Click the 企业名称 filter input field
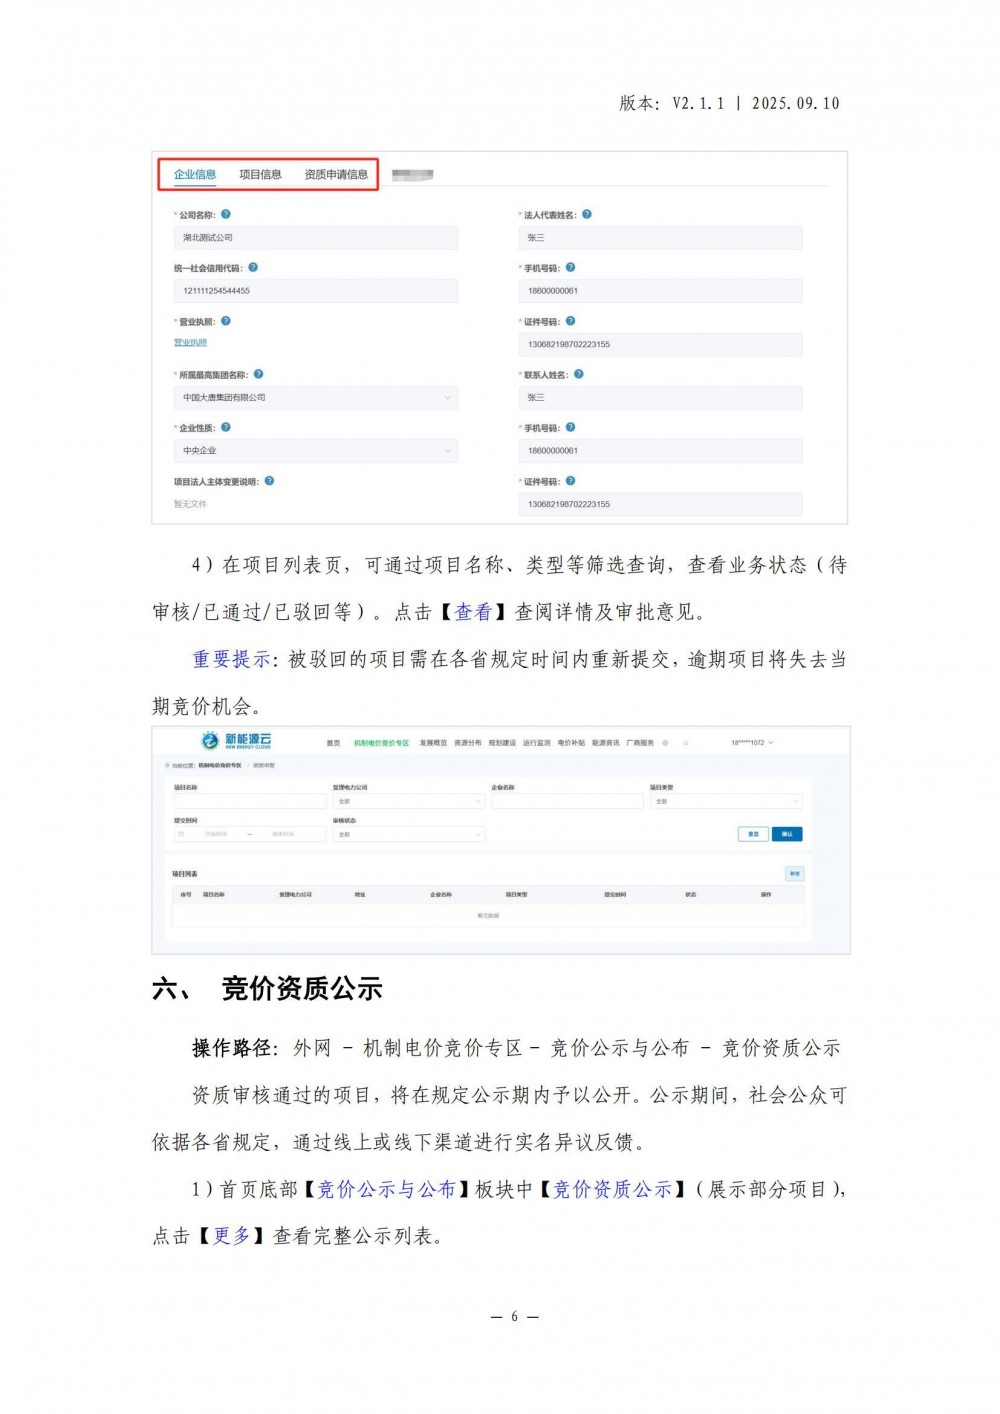This screenshot has height=1414, width=1000. coord(567,802)
